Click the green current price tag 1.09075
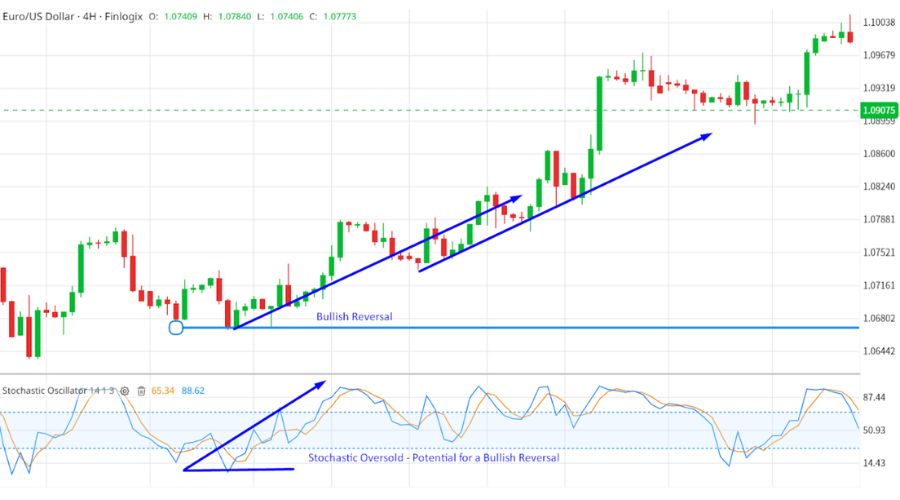This screenshot has width=900, height=500. 877,110
